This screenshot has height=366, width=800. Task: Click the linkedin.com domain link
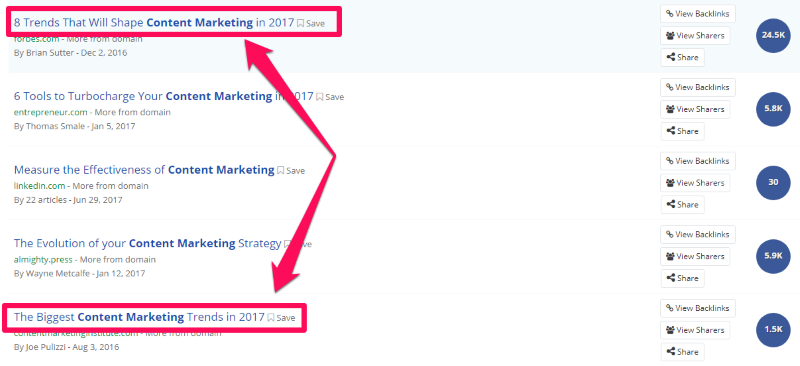tap(39, 186)
